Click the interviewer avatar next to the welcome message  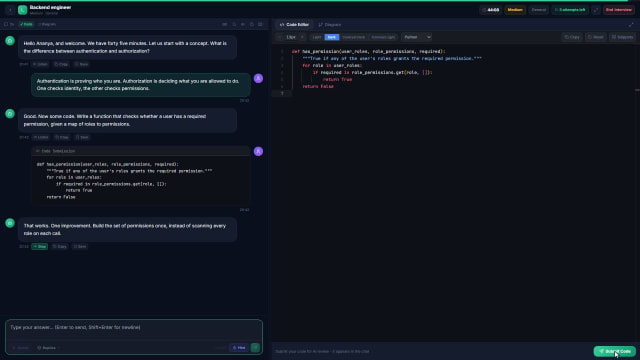[x=10, y=41]
